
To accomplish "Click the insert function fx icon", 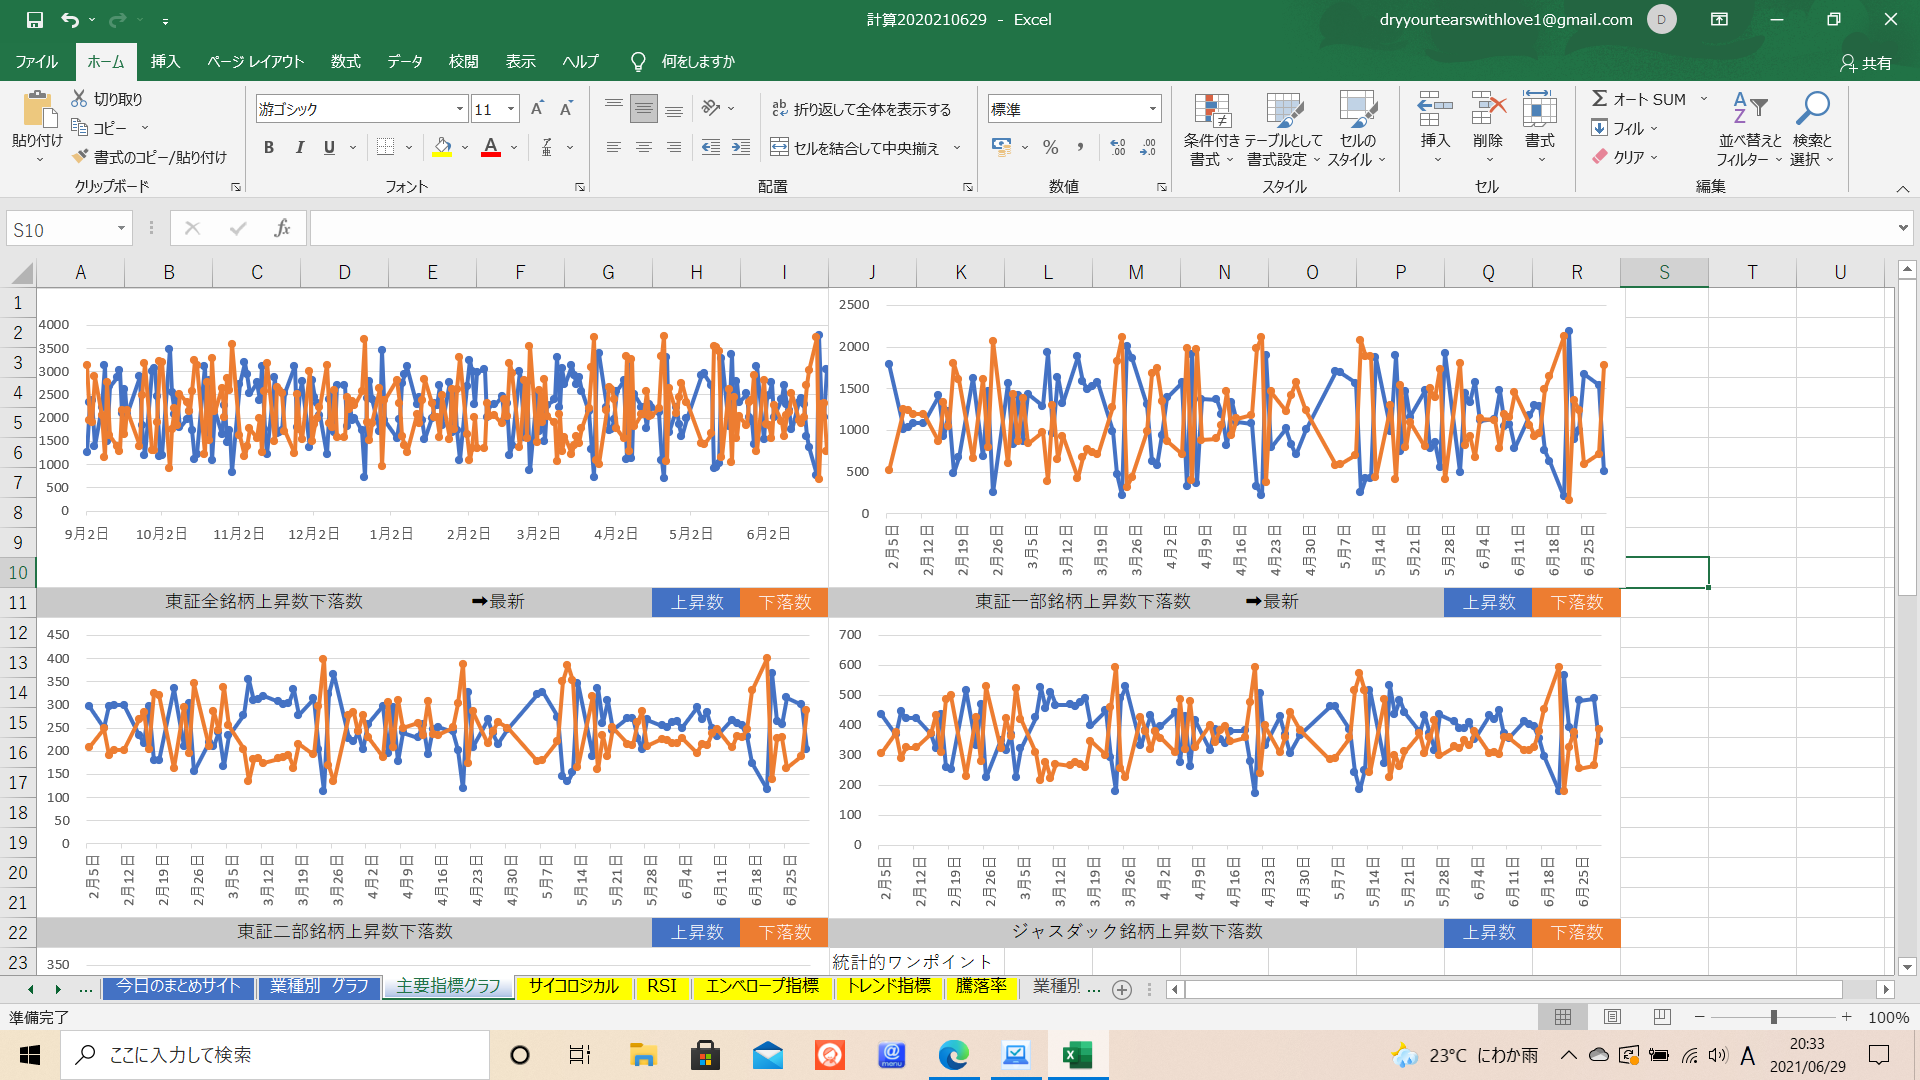I will pos(282,229).
